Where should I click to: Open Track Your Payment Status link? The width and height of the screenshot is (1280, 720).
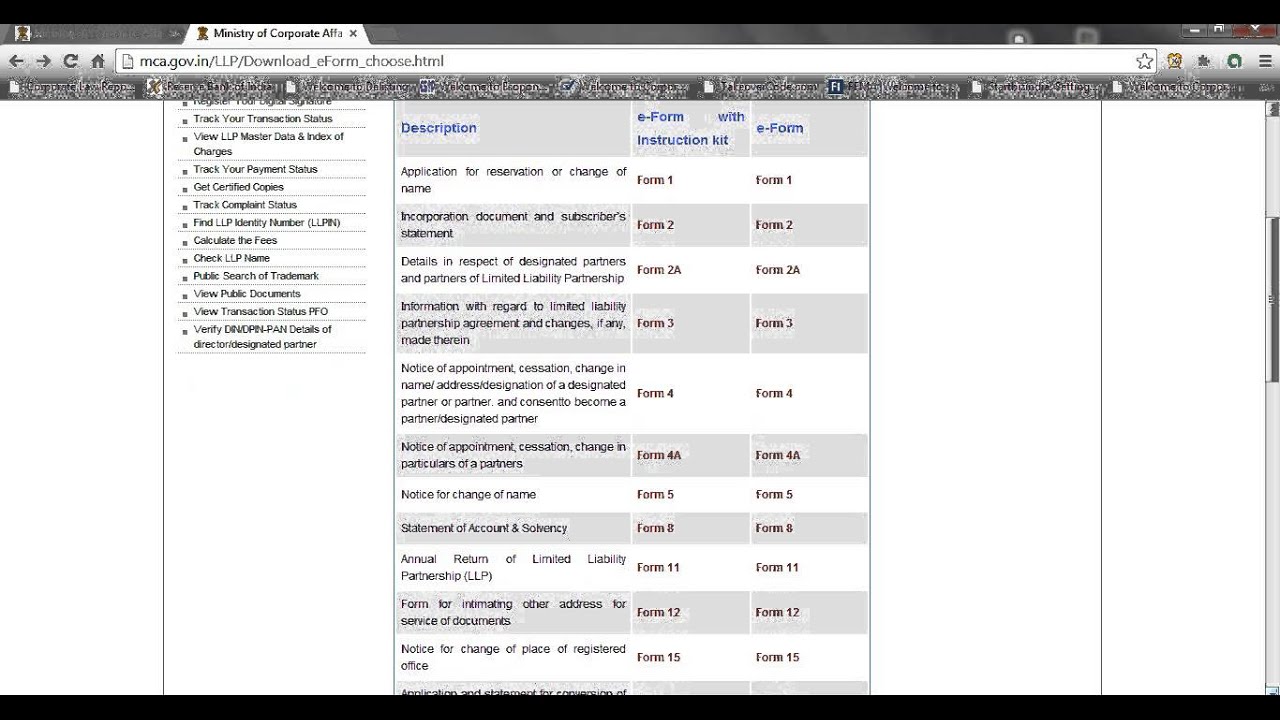255,170
